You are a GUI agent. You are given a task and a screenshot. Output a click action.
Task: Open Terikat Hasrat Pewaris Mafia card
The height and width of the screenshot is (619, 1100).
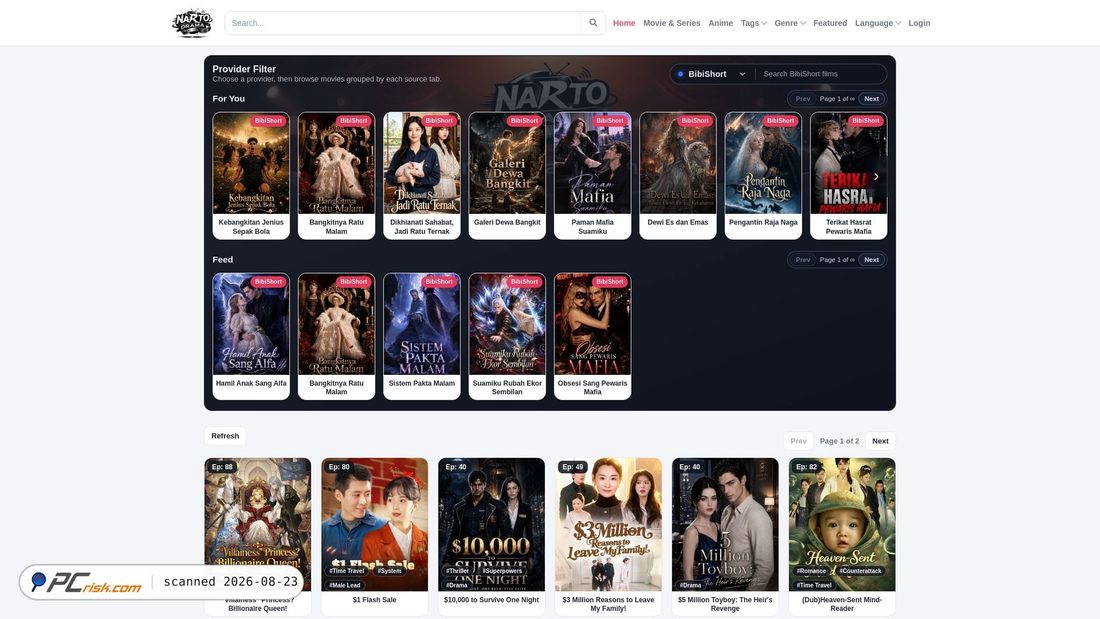tap(849, 175)
